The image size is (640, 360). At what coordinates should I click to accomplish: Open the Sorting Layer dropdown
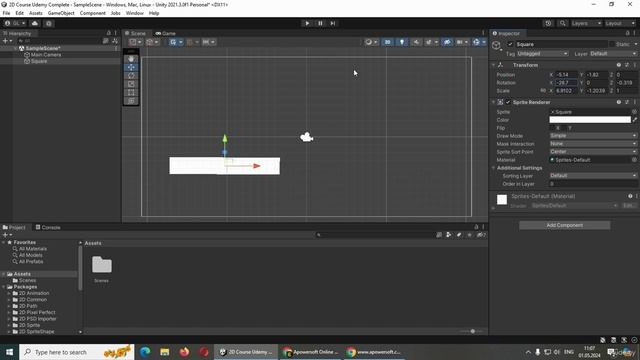(x=593, y=176)
